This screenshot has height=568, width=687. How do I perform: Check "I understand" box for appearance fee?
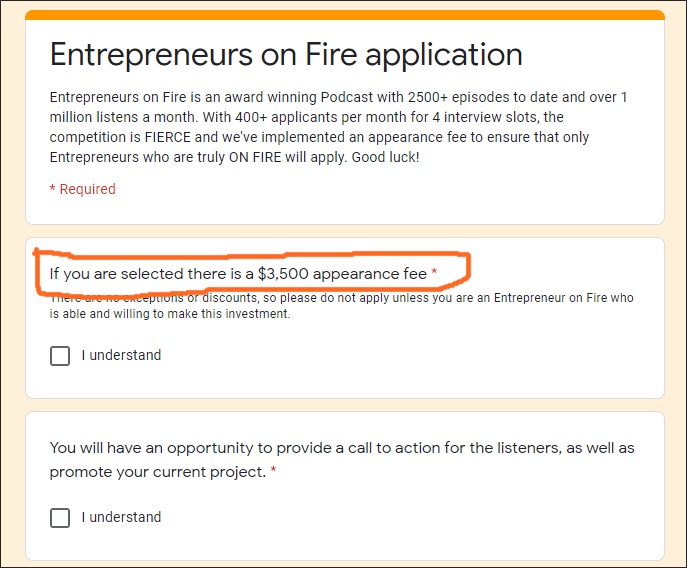(60, 356)
